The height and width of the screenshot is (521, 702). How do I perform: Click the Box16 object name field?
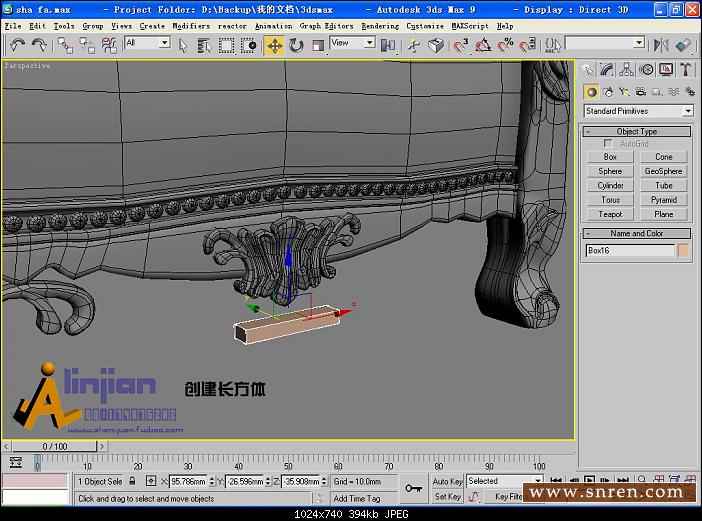630,251
